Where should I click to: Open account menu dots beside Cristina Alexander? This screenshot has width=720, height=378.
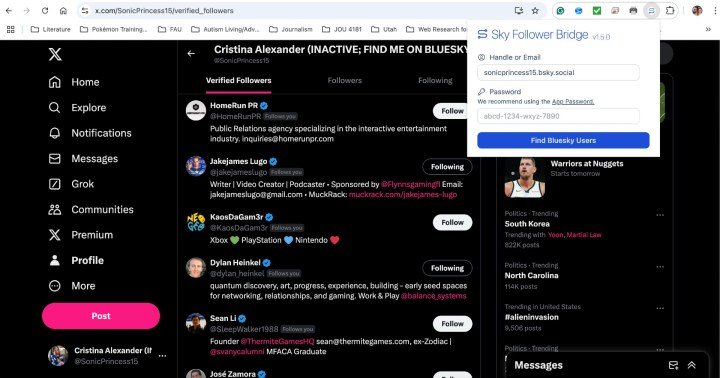(x=162, y=356)
